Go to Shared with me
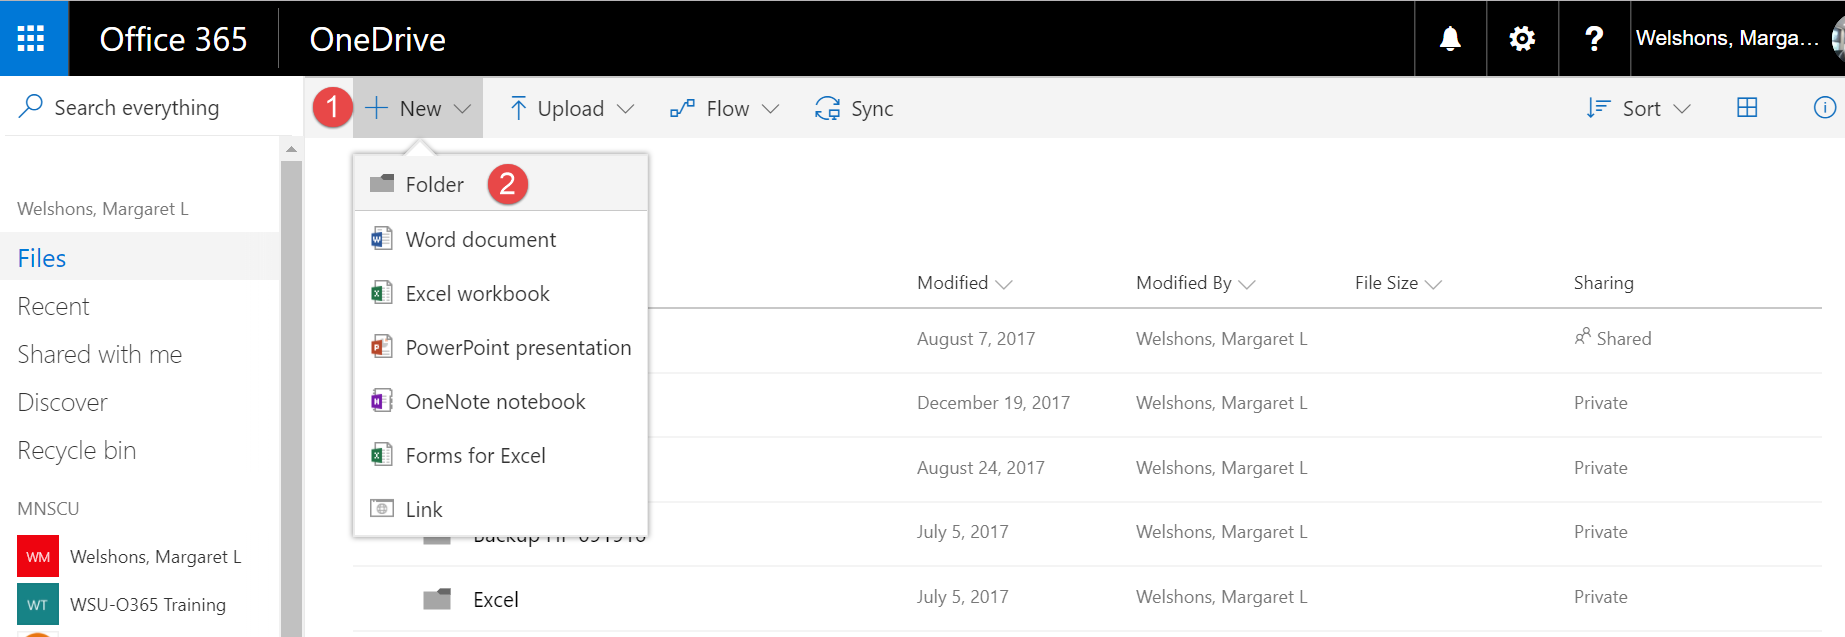 point(99,355)
